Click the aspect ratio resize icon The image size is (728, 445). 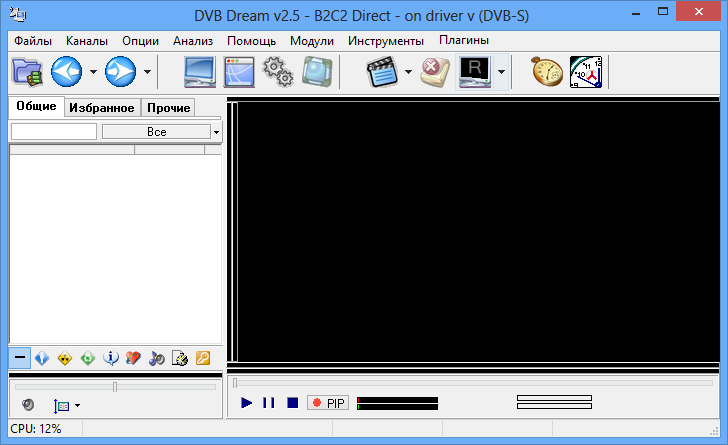tap(61, 406)
